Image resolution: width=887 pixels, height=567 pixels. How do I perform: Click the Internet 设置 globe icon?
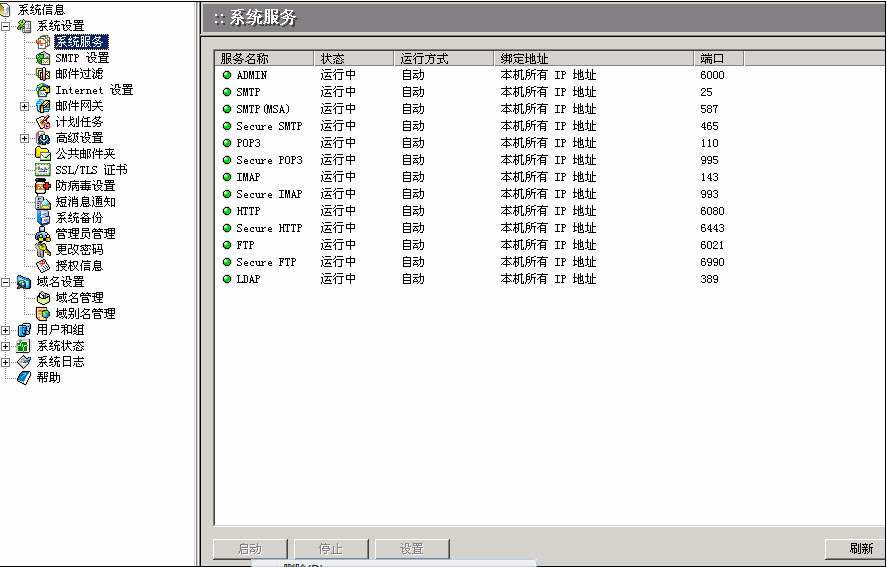tap(43, 90)
